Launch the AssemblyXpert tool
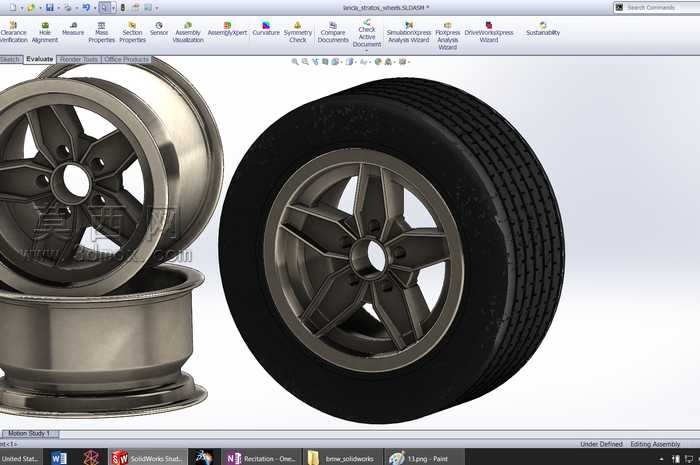Image resolution: width=700 pixels, height=465 pixels. tap(227, 29)
